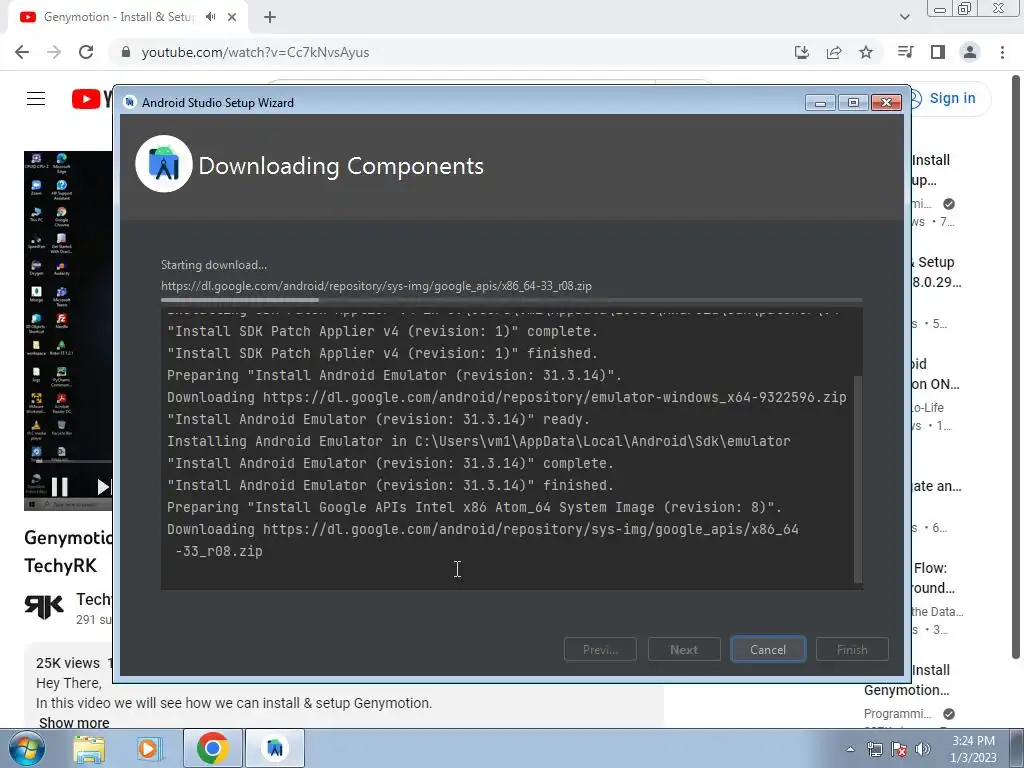1024x768 pixels.
Task: Reload the YouTube page
Action: (86, 52)
